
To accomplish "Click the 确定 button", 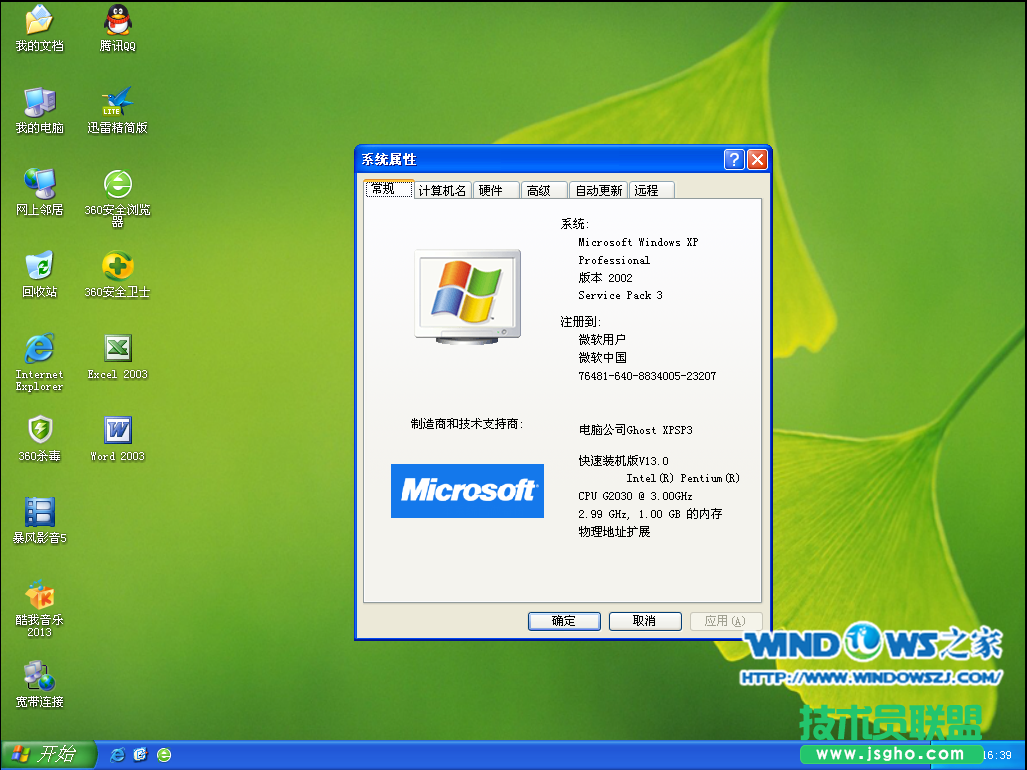I will (x=563, y=620).
